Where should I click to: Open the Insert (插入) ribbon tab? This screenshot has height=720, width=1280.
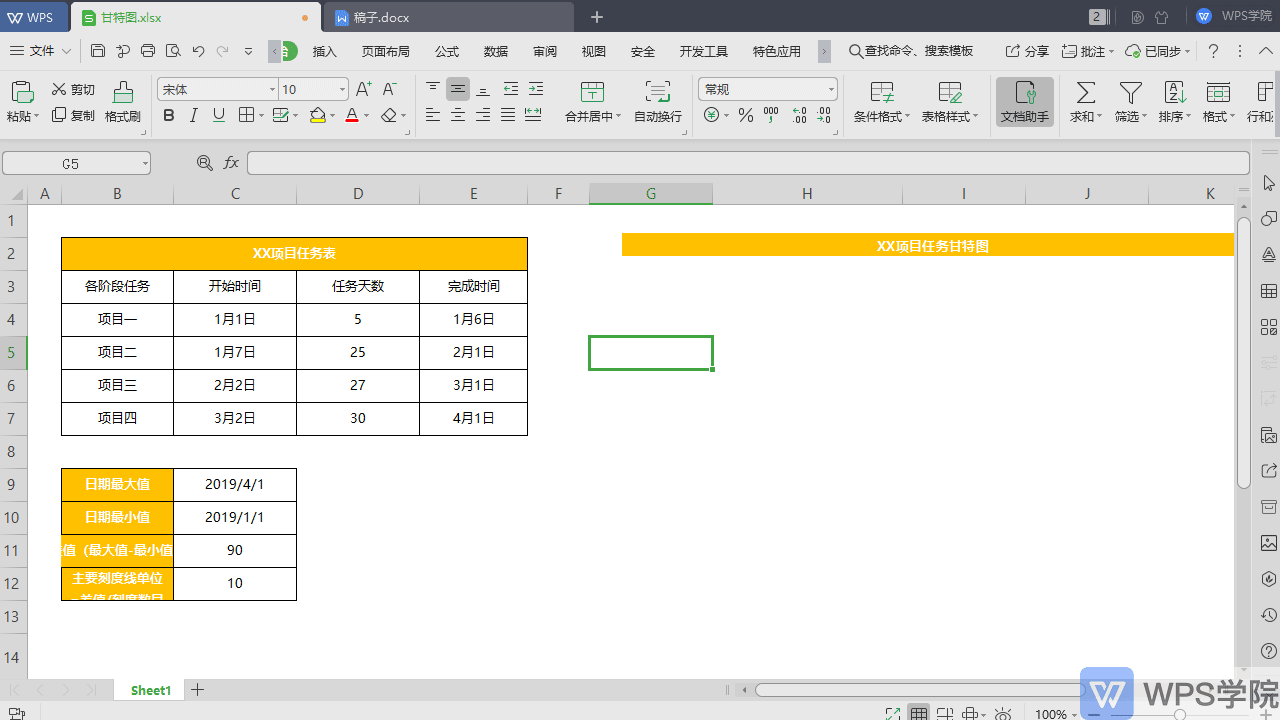point(325,51)
